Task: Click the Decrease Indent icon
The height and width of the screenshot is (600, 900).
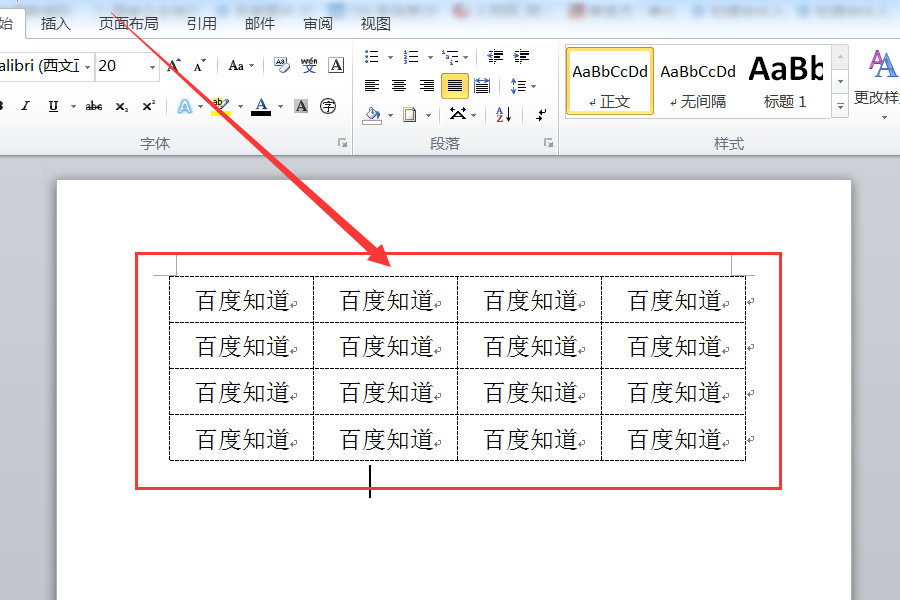Action: point(495,56)
